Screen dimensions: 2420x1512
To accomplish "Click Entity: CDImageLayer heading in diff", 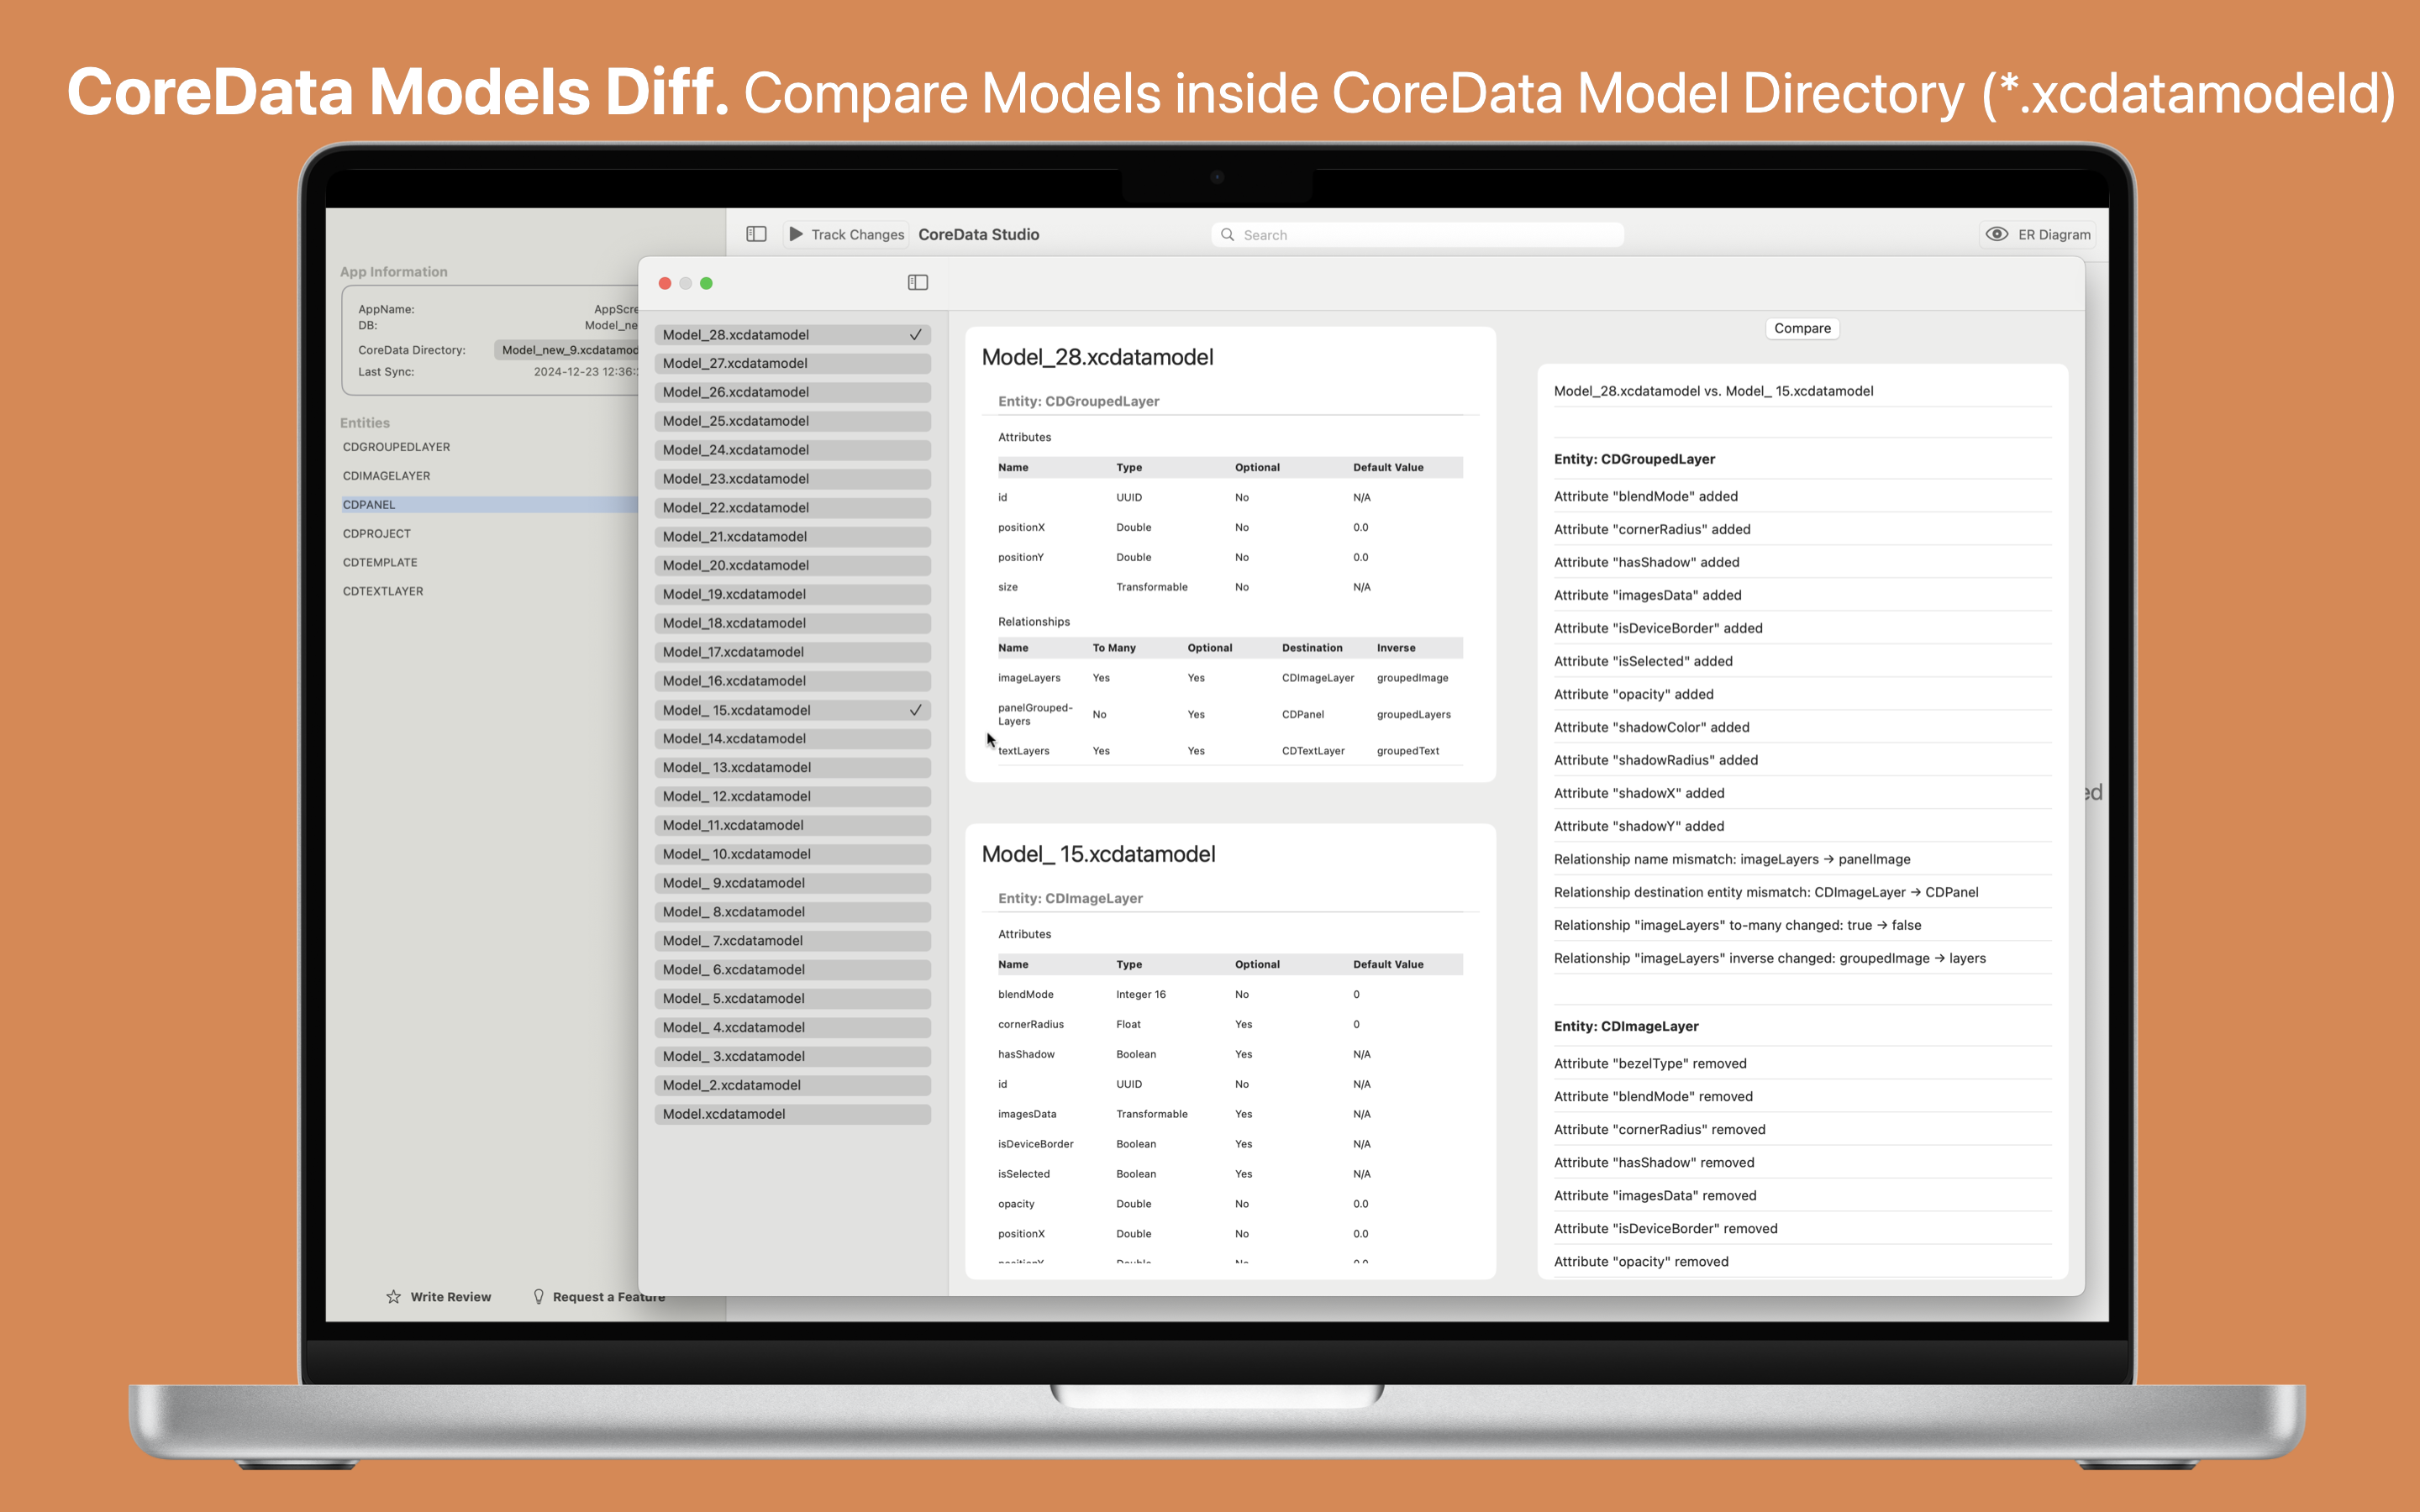I will point(1626,1026).
